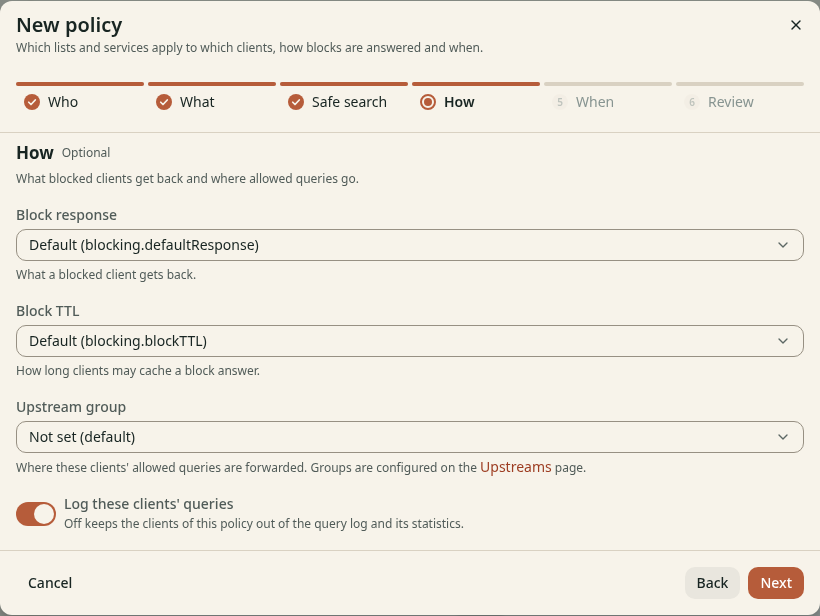
Task: Open the Upstream group dropdown
Action: pyautogui.click(x=410, y=437)
